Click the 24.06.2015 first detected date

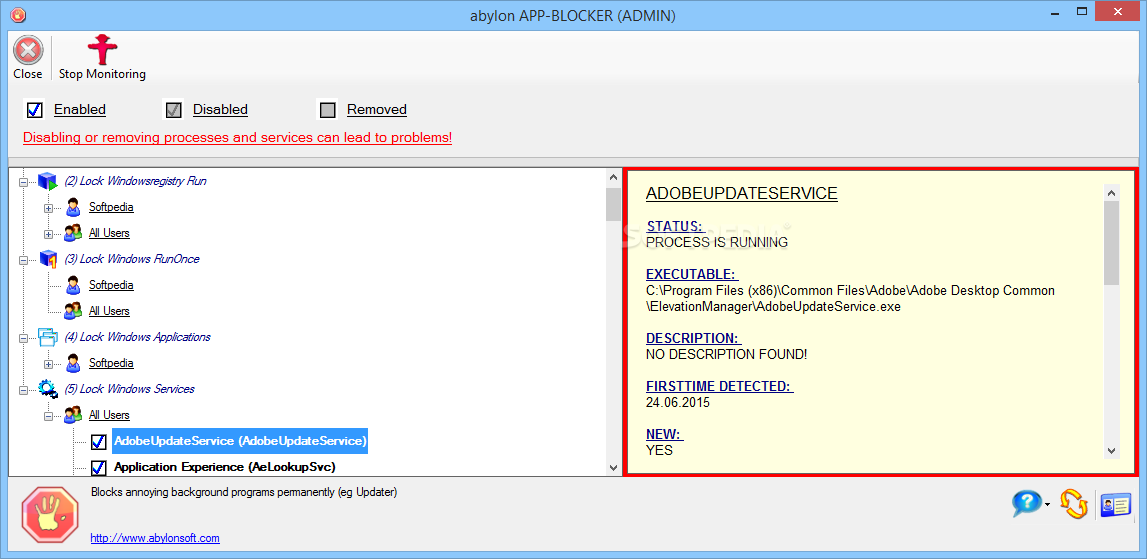click(x=678, y=402)
